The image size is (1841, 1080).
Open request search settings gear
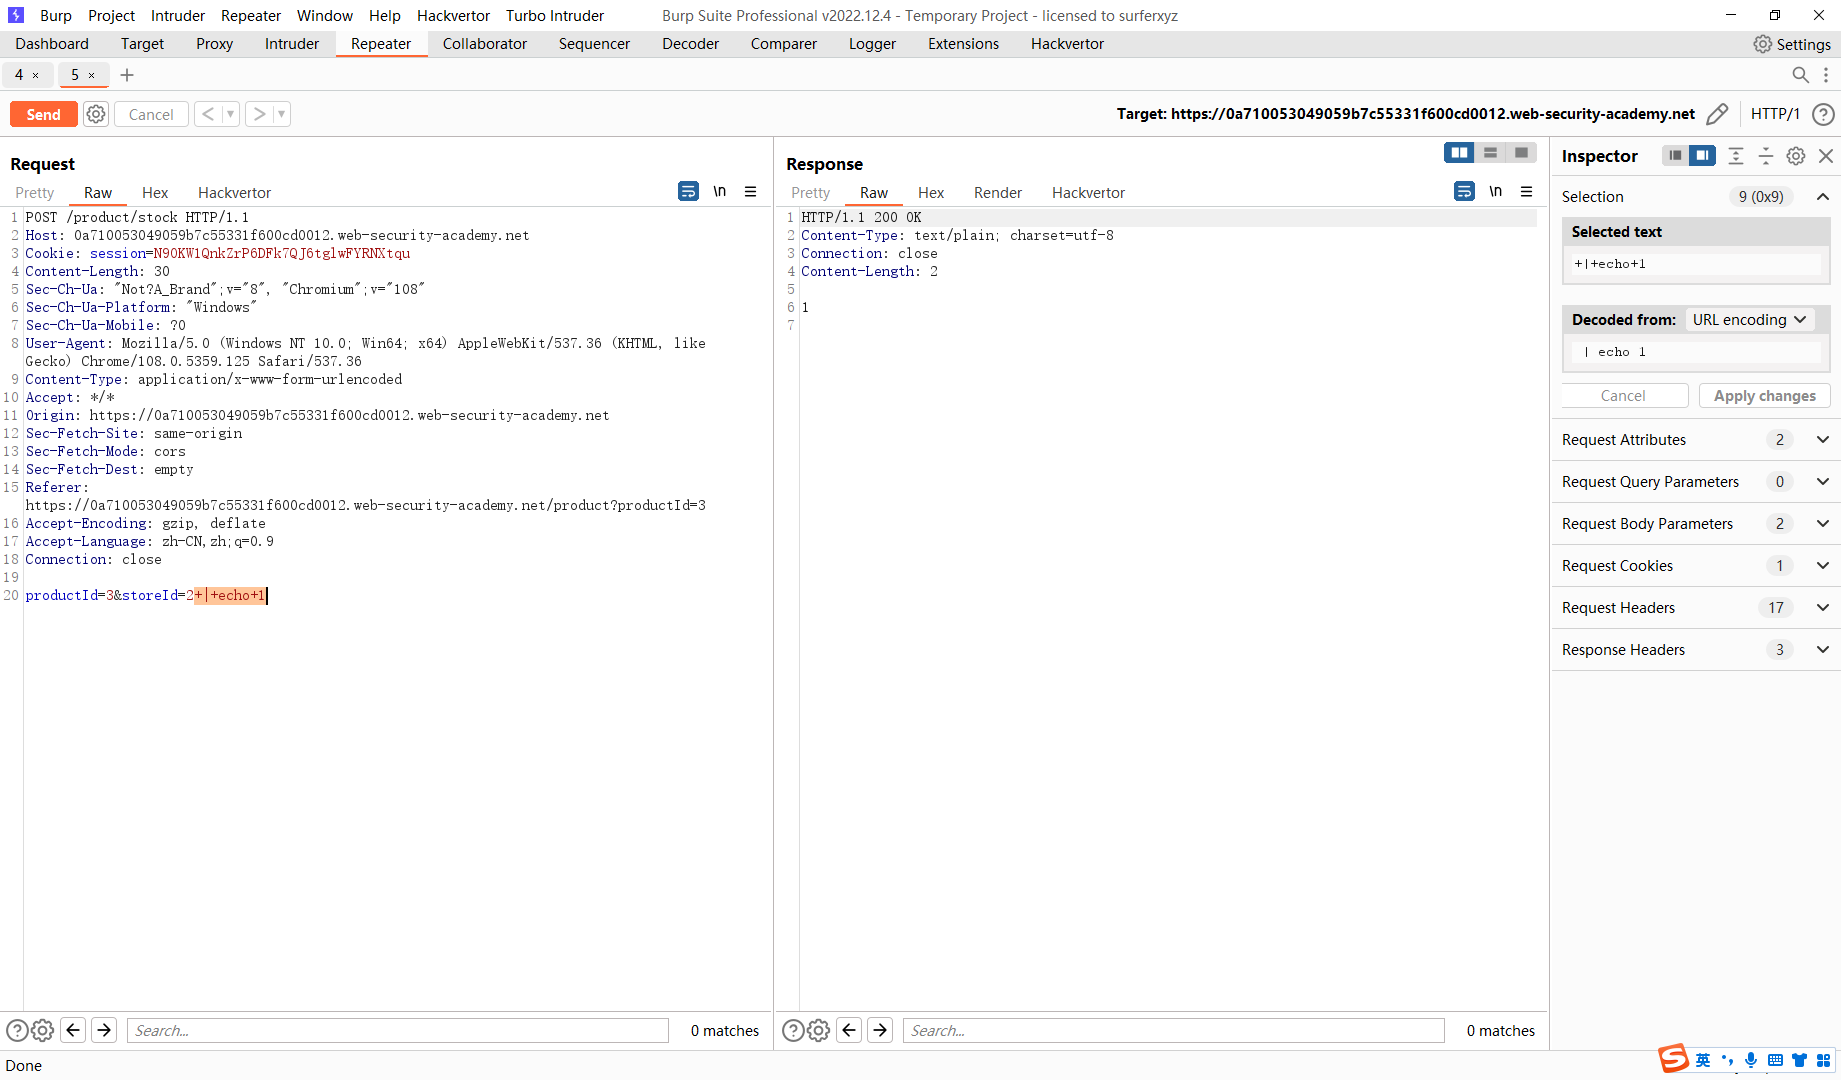pos(42,1030)
